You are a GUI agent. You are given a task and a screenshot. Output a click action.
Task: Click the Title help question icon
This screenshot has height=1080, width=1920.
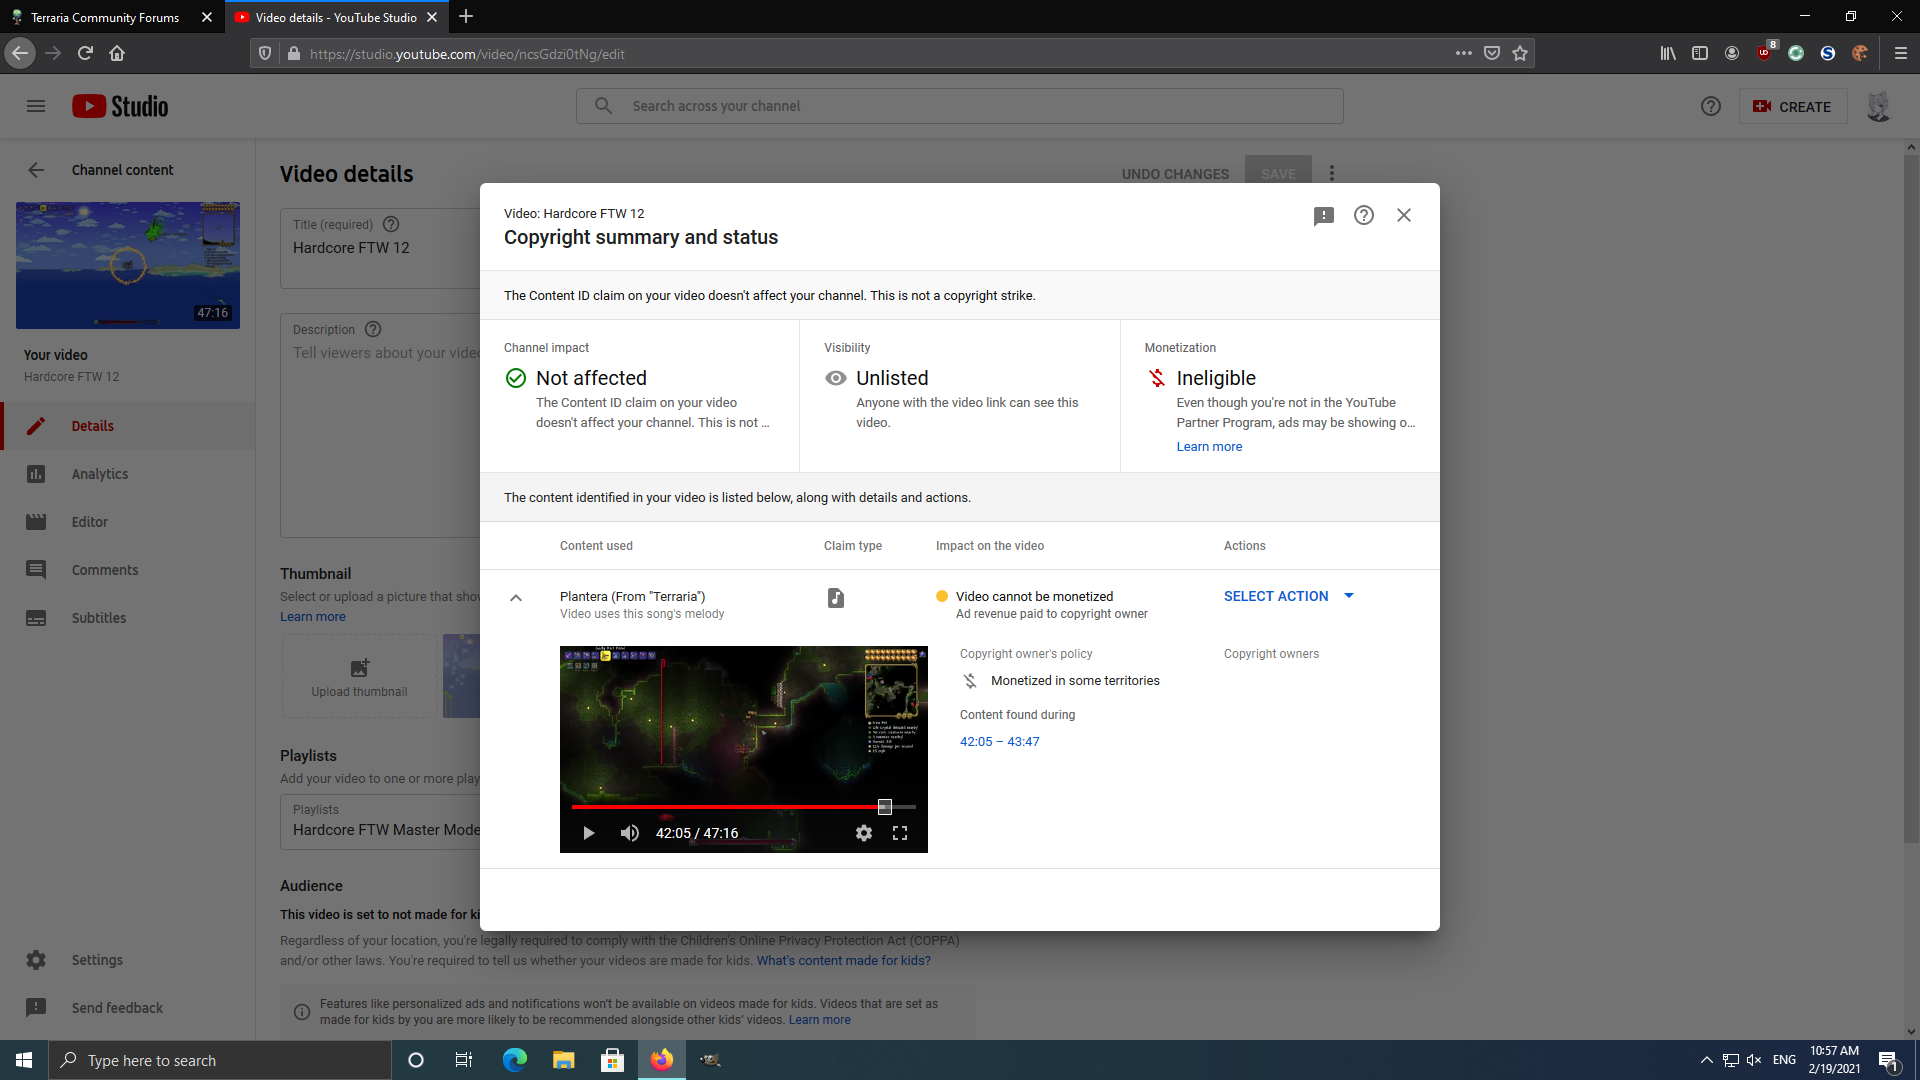tap(391, 224)
